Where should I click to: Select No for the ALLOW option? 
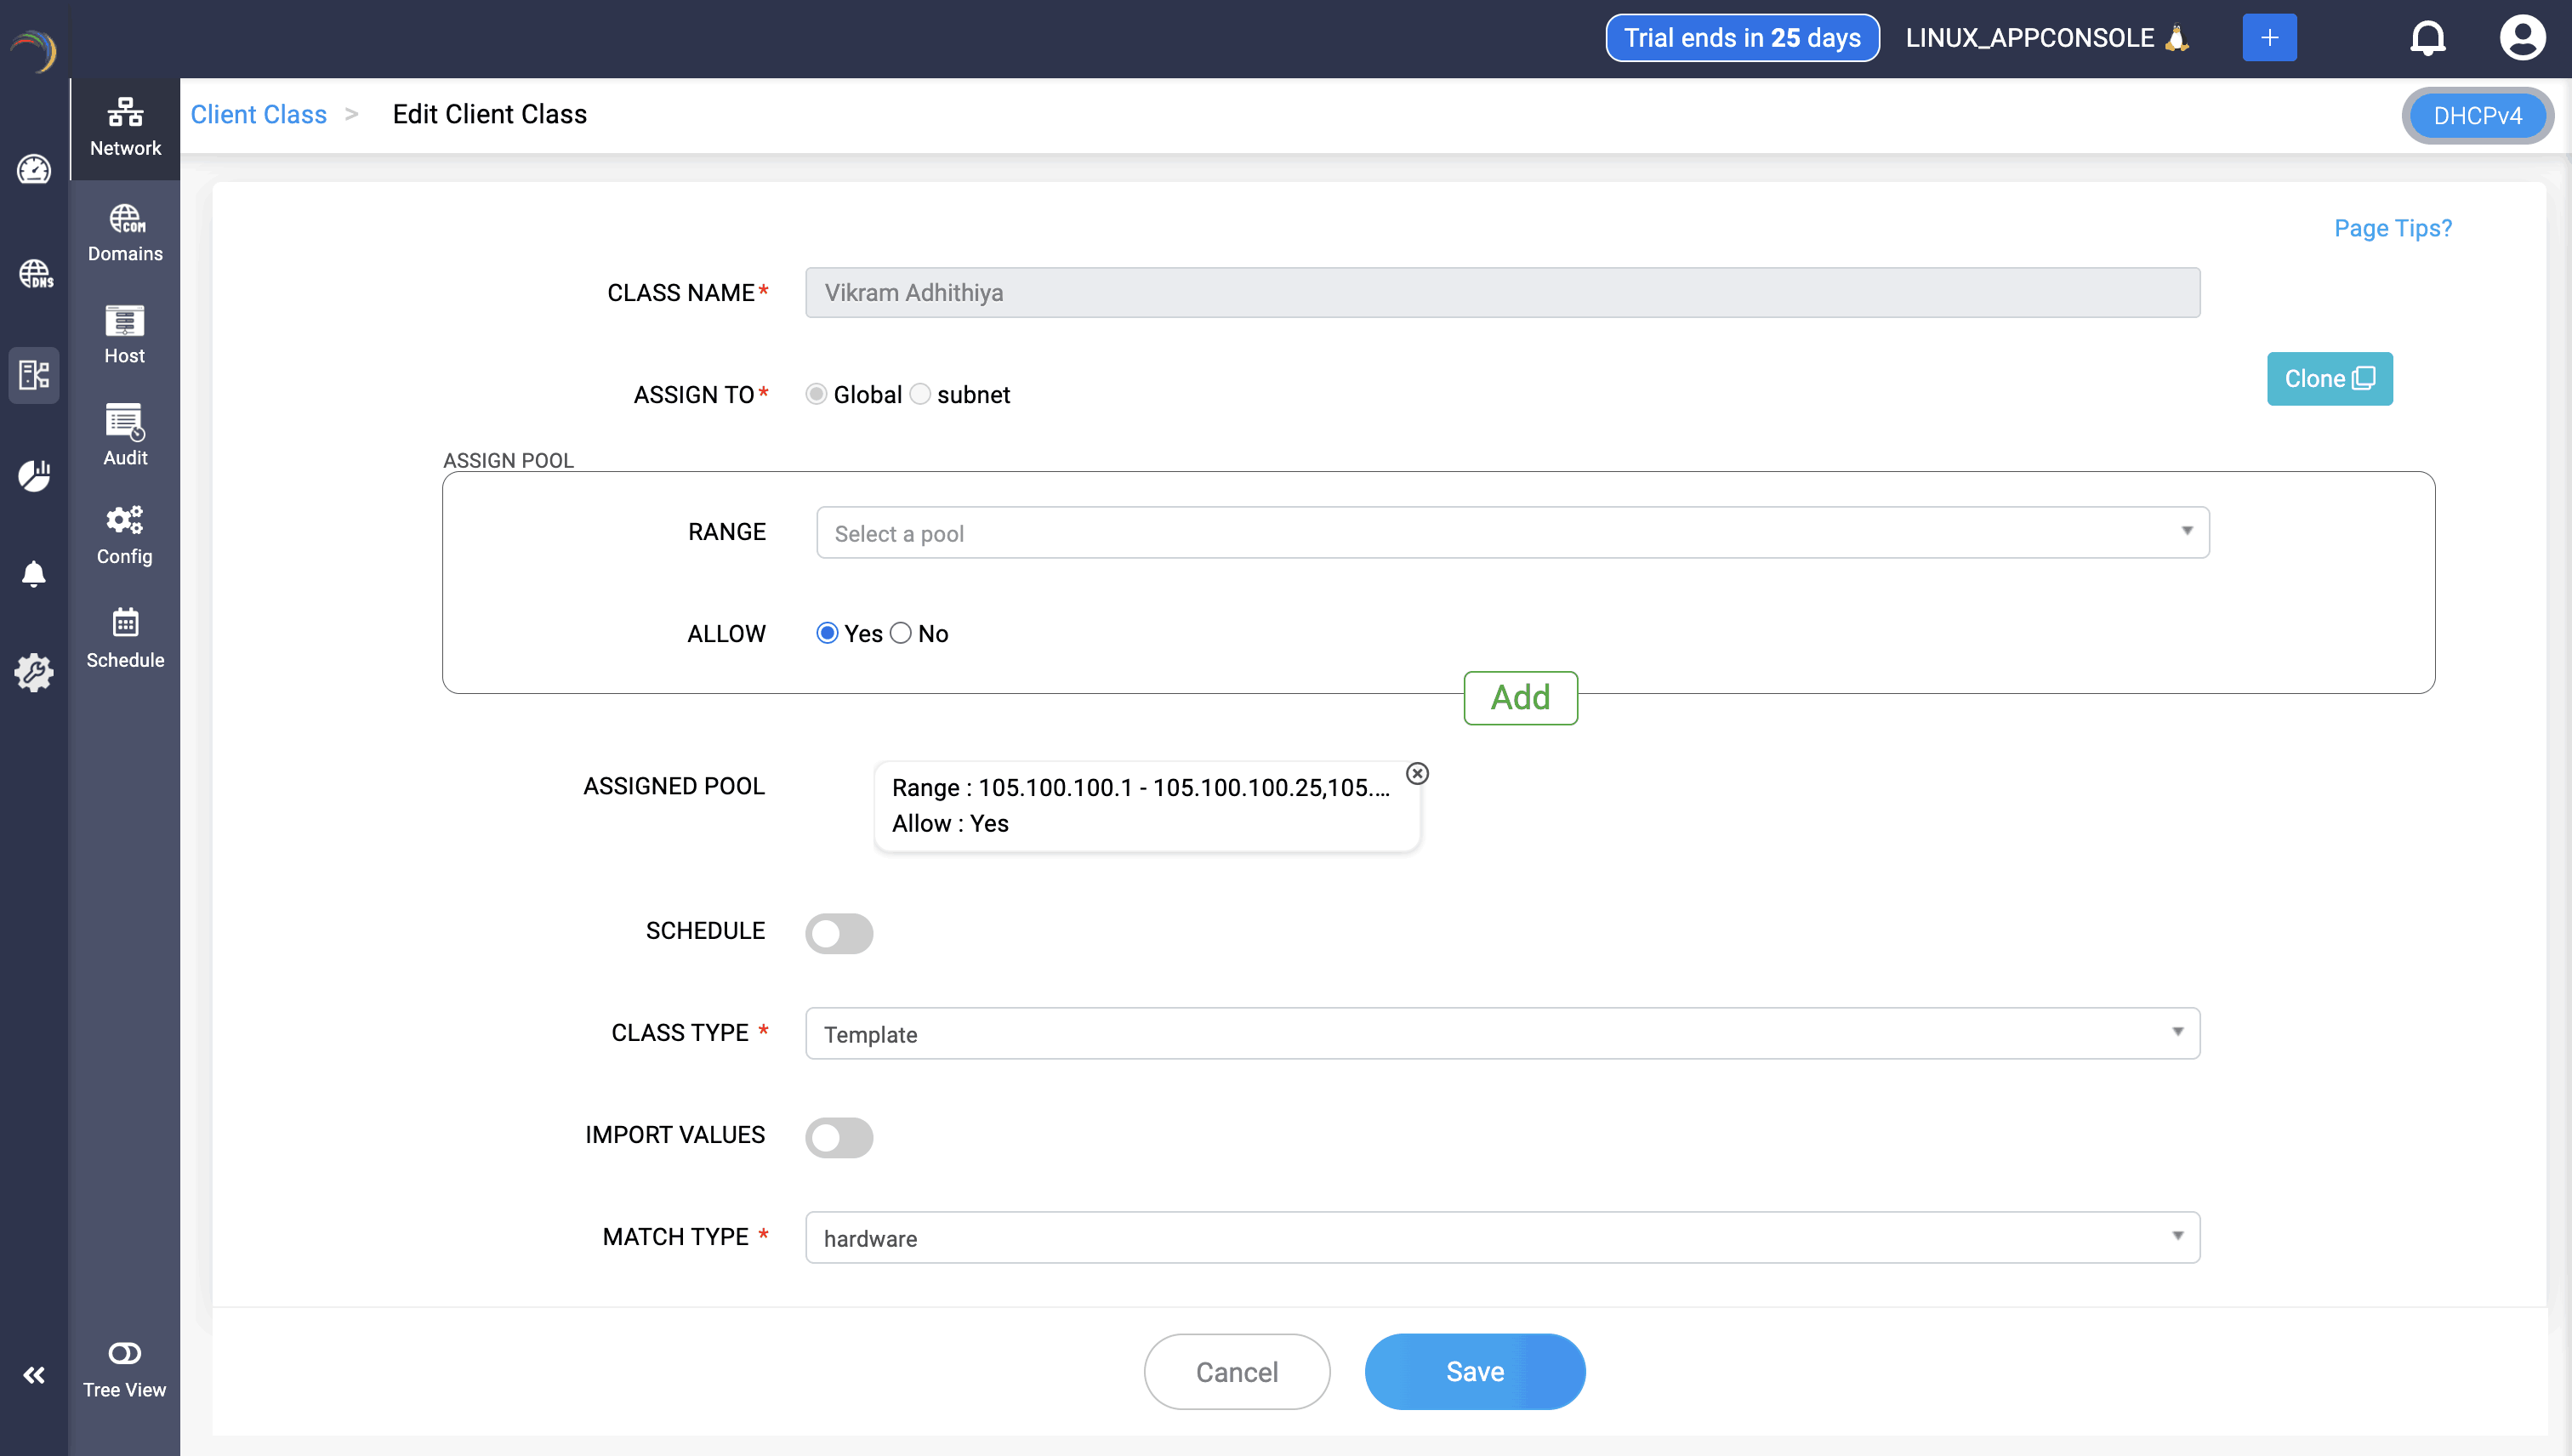point(900,633)
